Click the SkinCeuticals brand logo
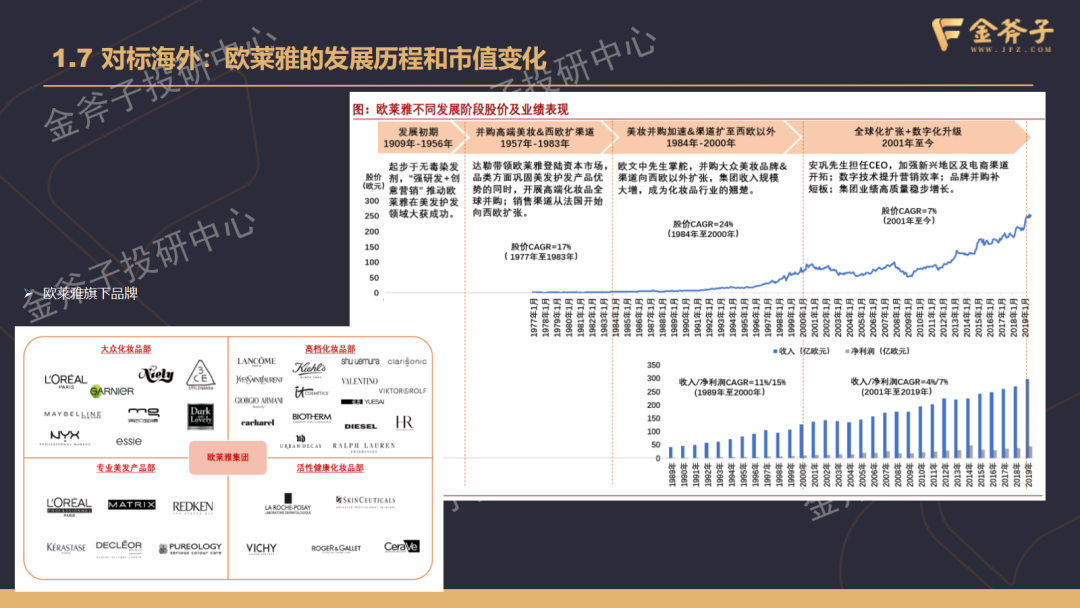 point(365,501)
